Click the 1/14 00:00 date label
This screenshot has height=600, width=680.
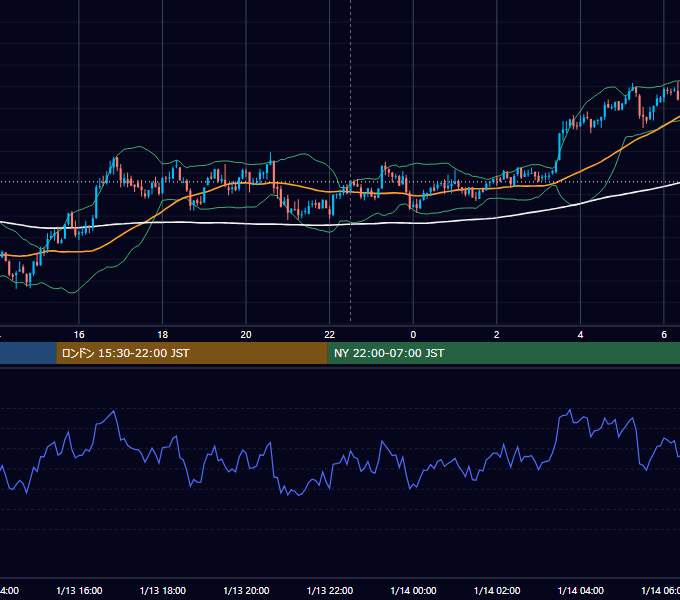pos(413,590)
